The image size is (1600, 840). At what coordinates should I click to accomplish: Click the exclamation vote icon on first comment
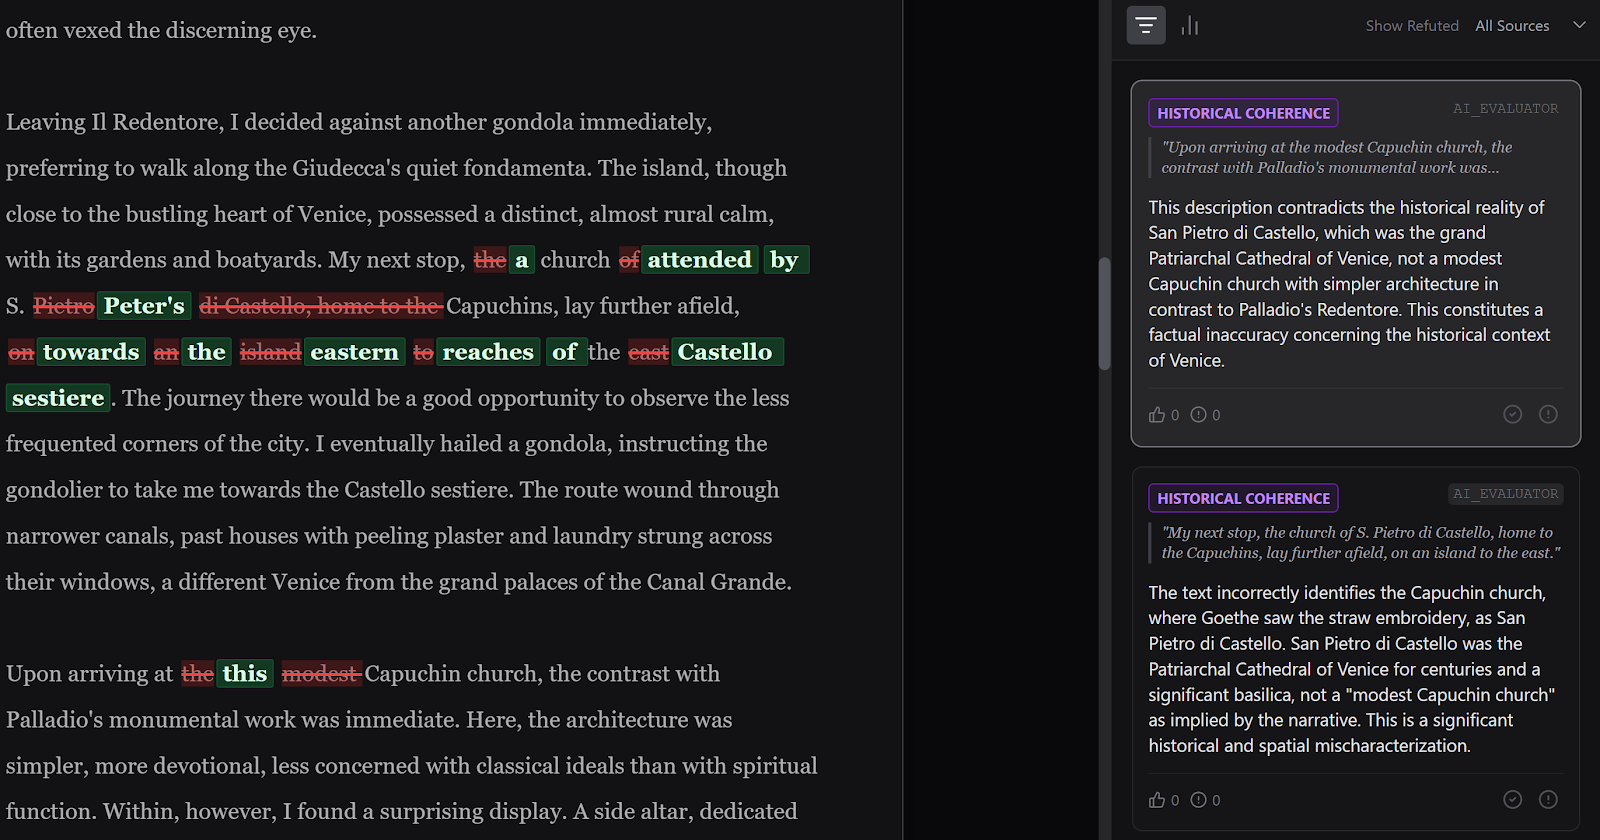pos(1198,415)
